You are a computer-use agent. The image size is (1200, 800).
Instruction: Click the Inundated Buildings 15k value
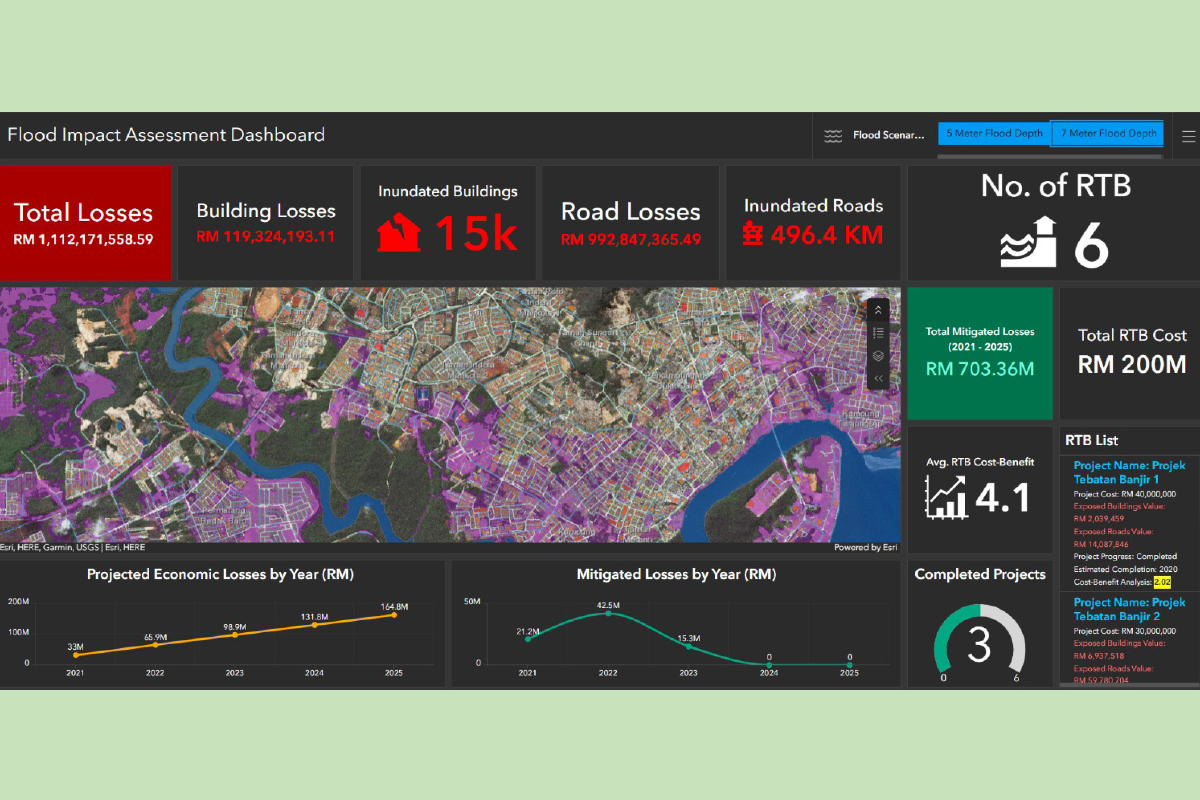[475, 234]
